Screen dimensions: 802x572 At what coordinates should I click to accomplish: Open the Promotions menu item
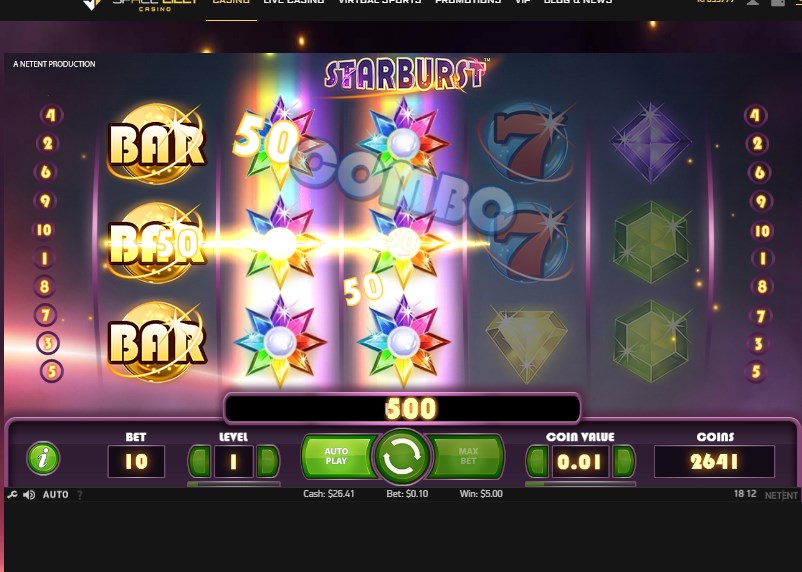point(468,2)
